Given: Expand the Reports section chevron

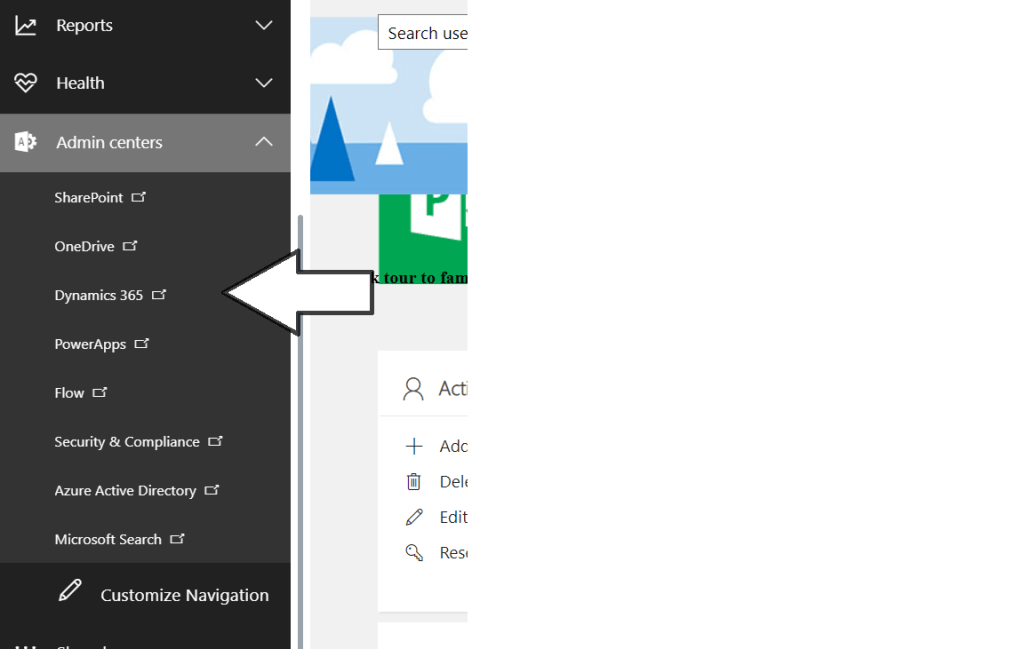Looking at the screenshot, I should tap(264, 26).
